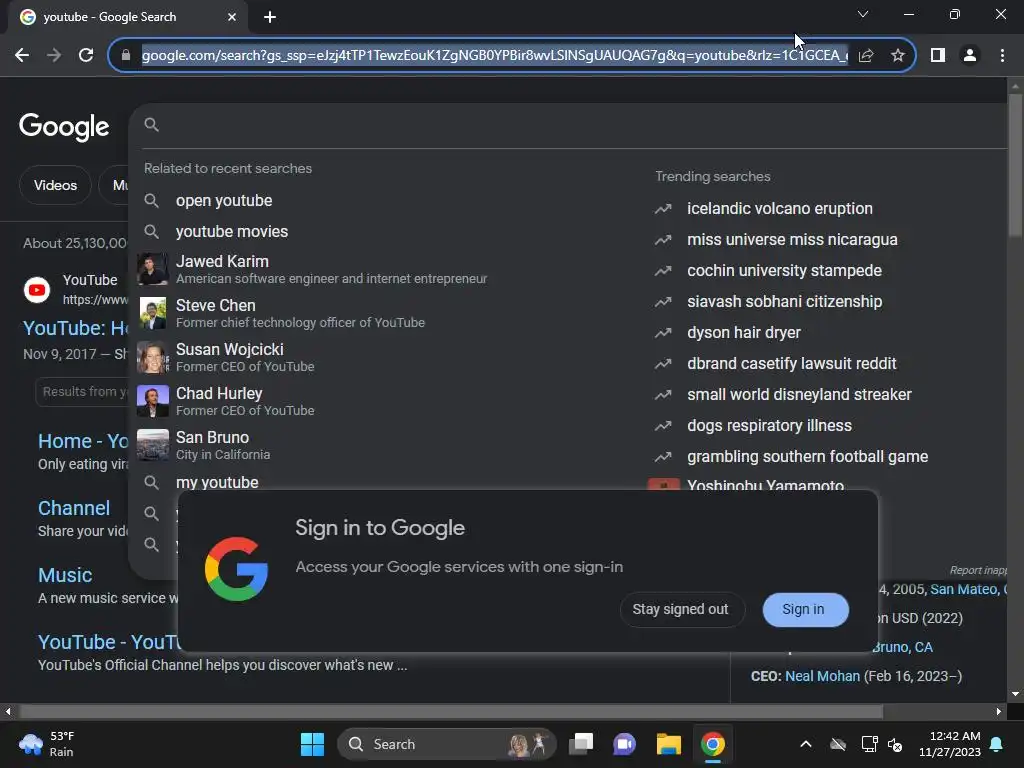
Task: Click San Bruno city thumbnail
Action: 152,445
